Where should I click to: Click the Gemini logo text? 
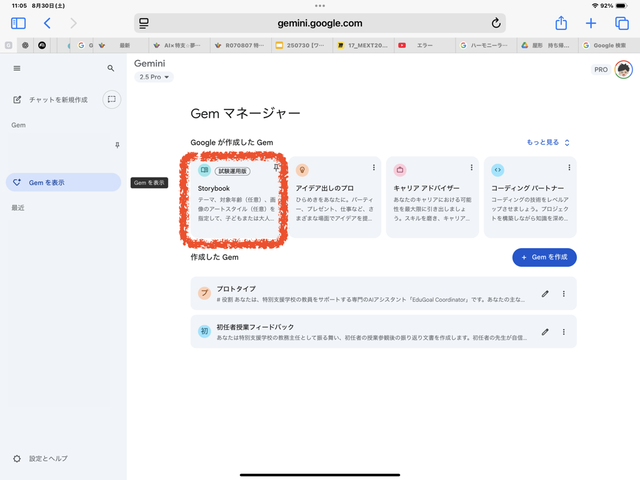[149, 63]
